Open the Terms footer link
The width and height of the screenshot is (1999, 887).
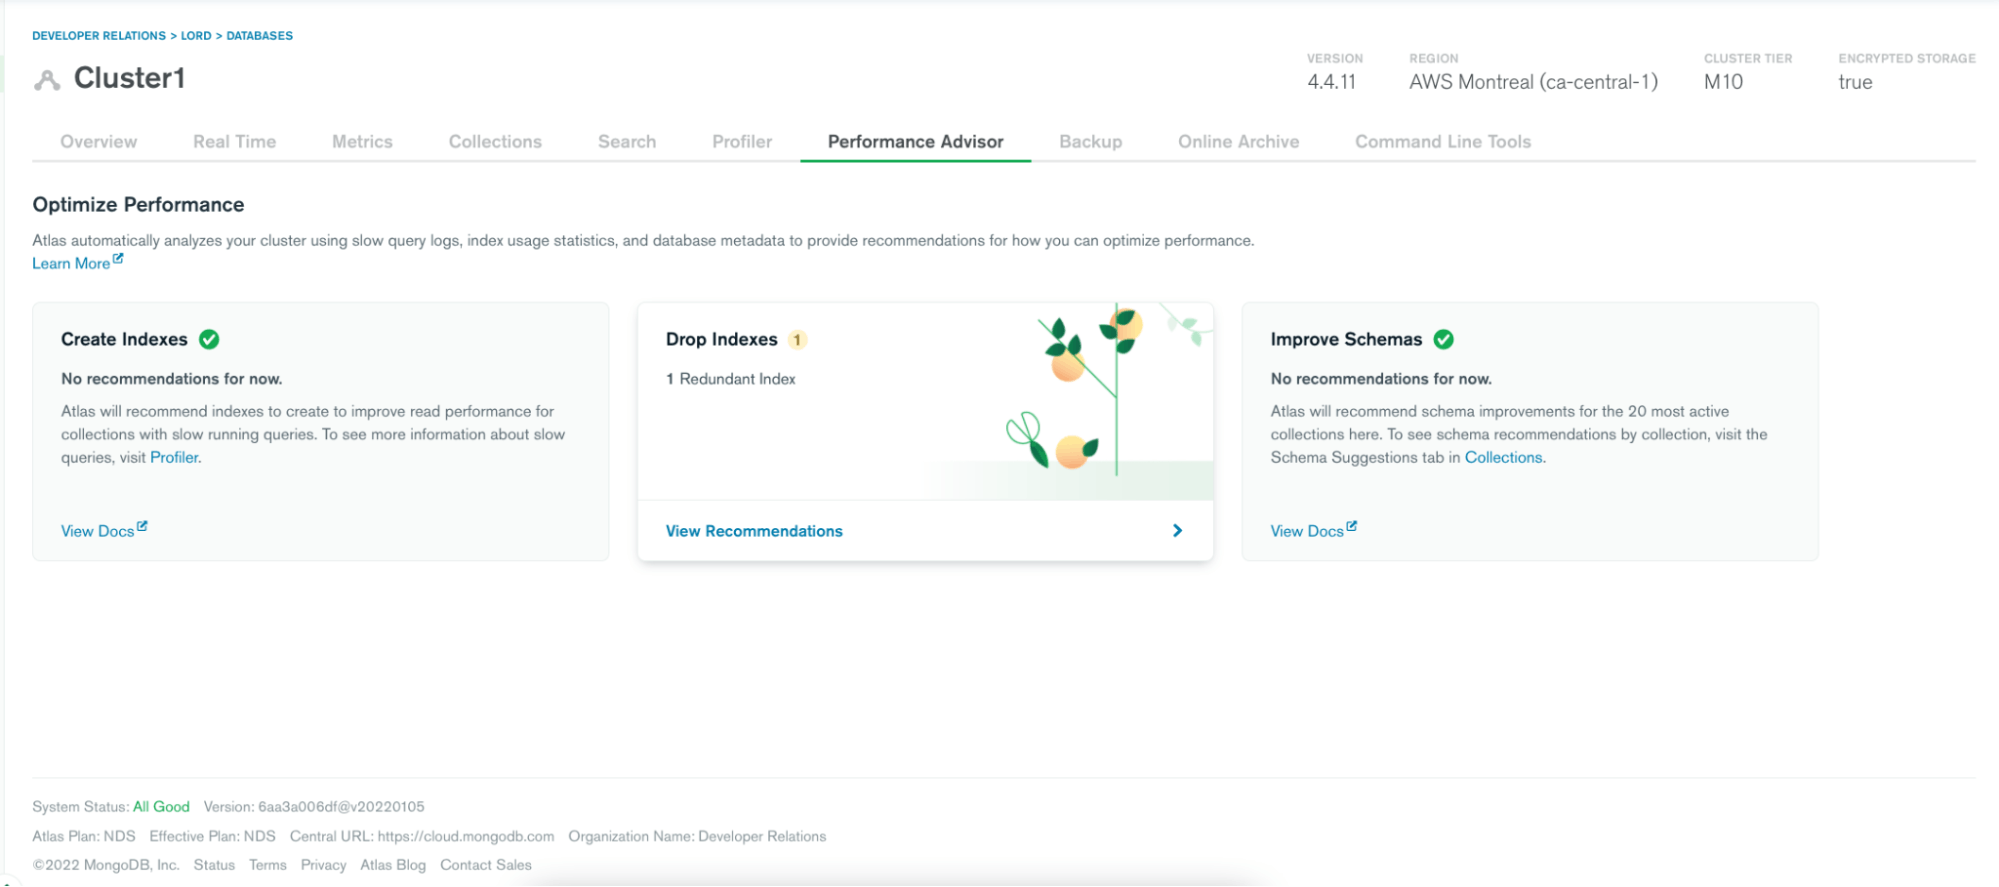point(268,865)
